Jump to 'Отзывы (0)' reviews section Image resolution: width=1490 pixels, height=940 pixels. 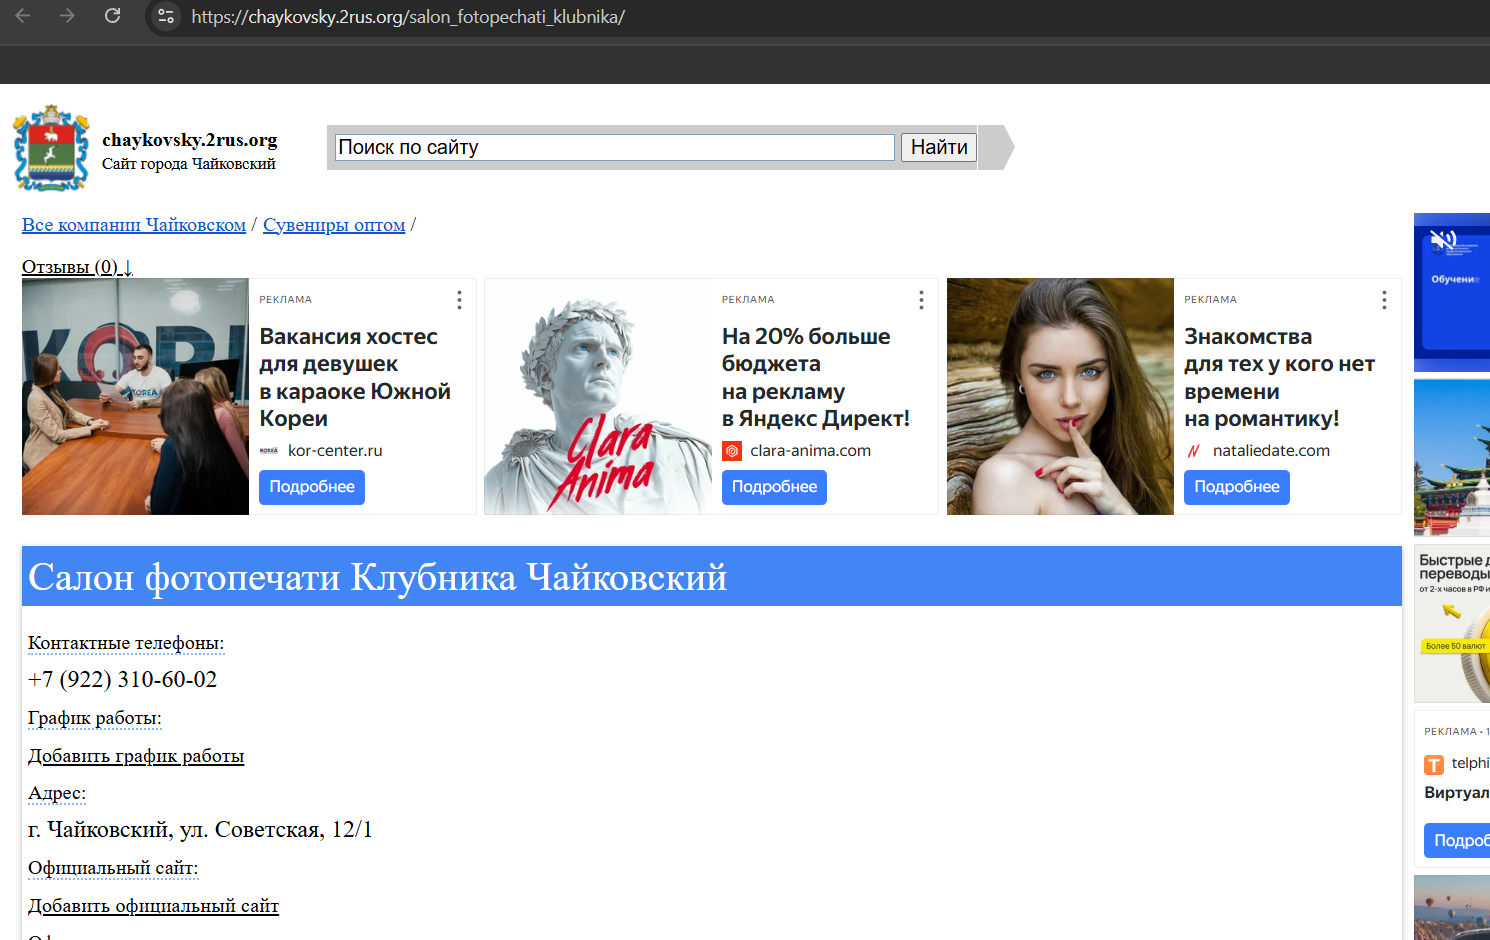(x=77, y=267)
